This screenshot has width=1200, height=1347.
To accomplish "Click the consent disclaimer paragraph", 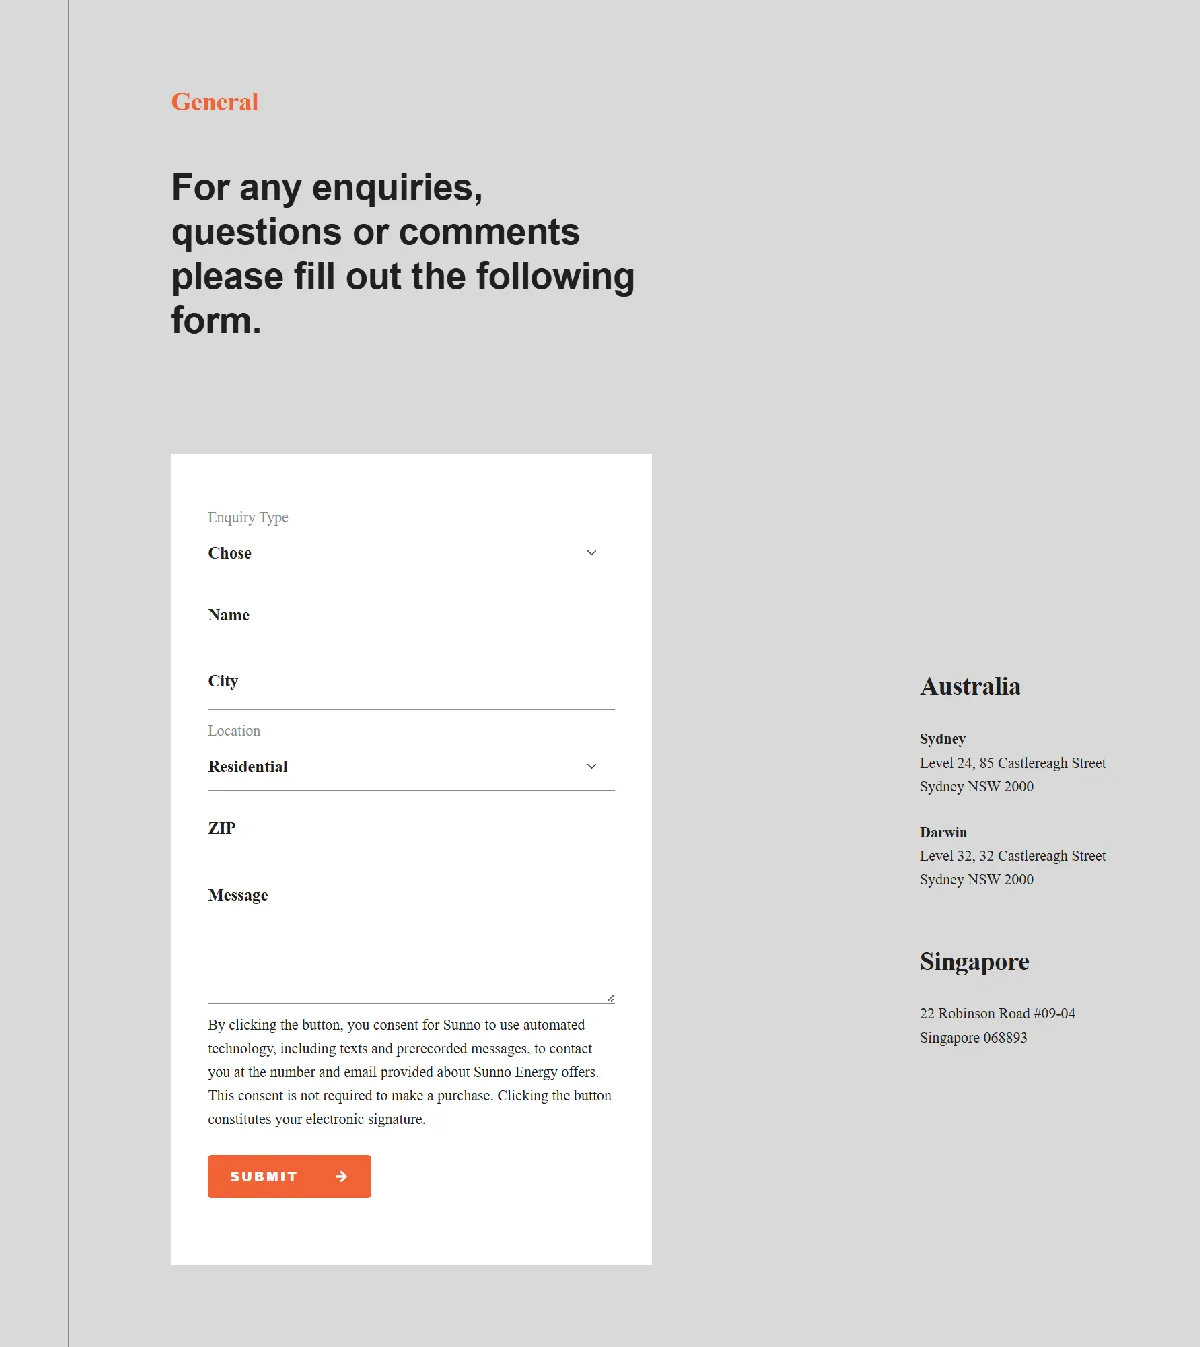I will (x=409, y=1072).
